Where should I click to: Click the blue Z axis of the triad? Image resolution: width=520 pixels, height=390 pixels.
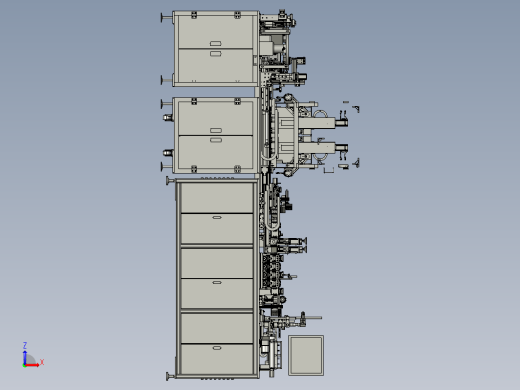(x=25, y=357)
